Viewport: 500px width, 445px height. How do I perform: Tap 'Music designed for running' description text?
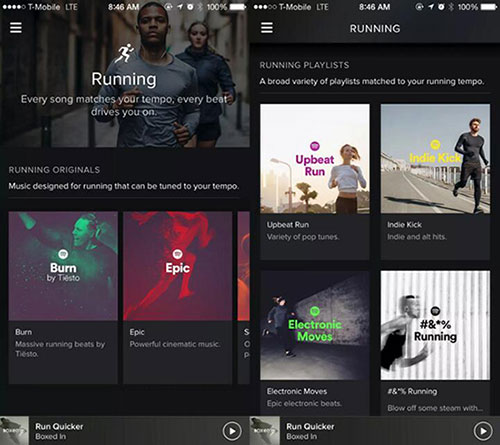(x=124, y=186)
